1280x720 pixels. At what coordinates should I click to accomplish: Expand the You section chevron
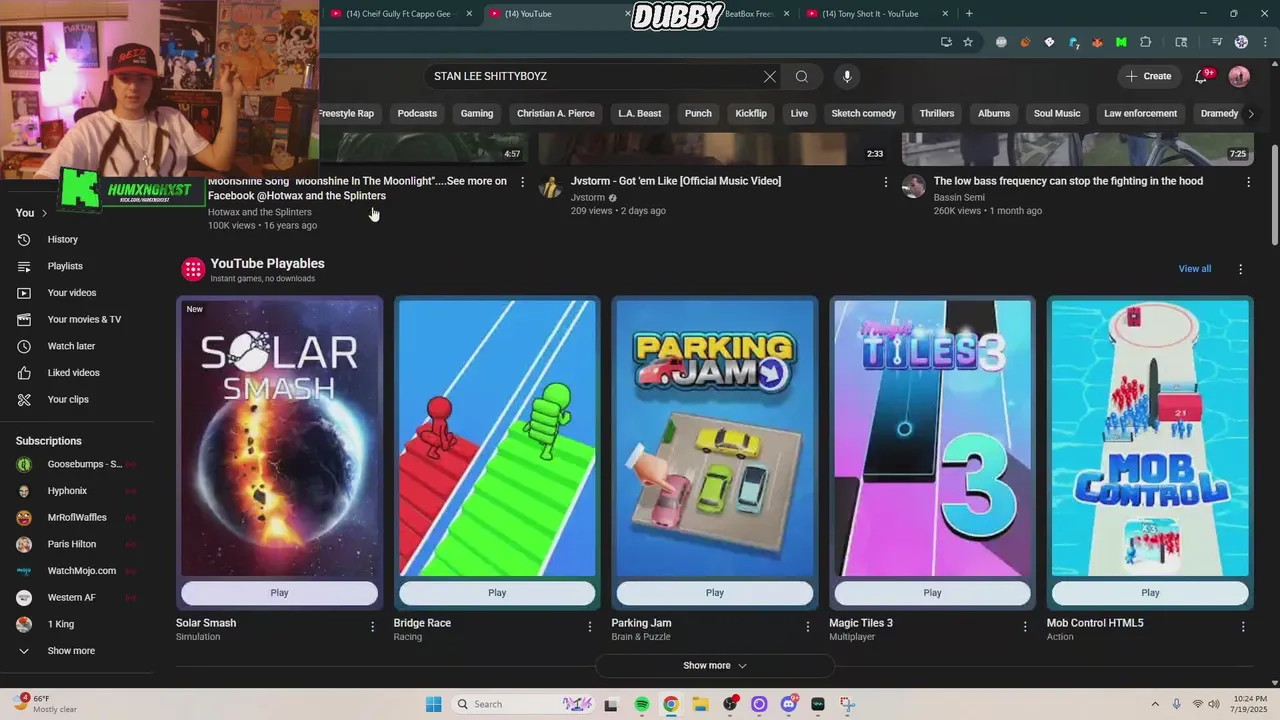click(44, 213)
